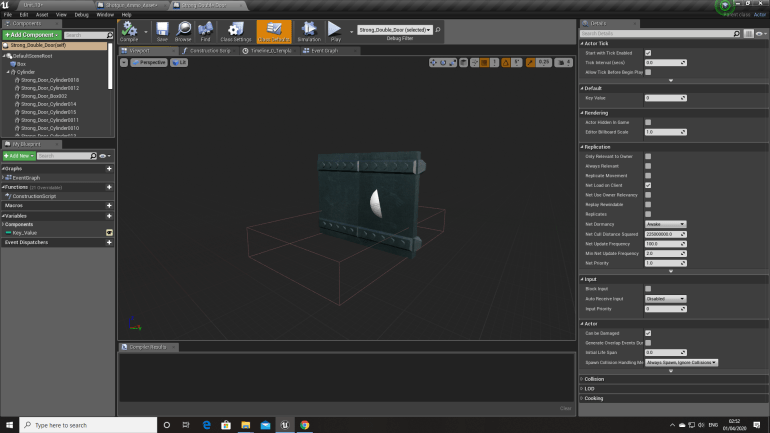Screen dimensions: 770x433
Task: Open Google Chrome from taskbar
Action: tap(305, 425)
